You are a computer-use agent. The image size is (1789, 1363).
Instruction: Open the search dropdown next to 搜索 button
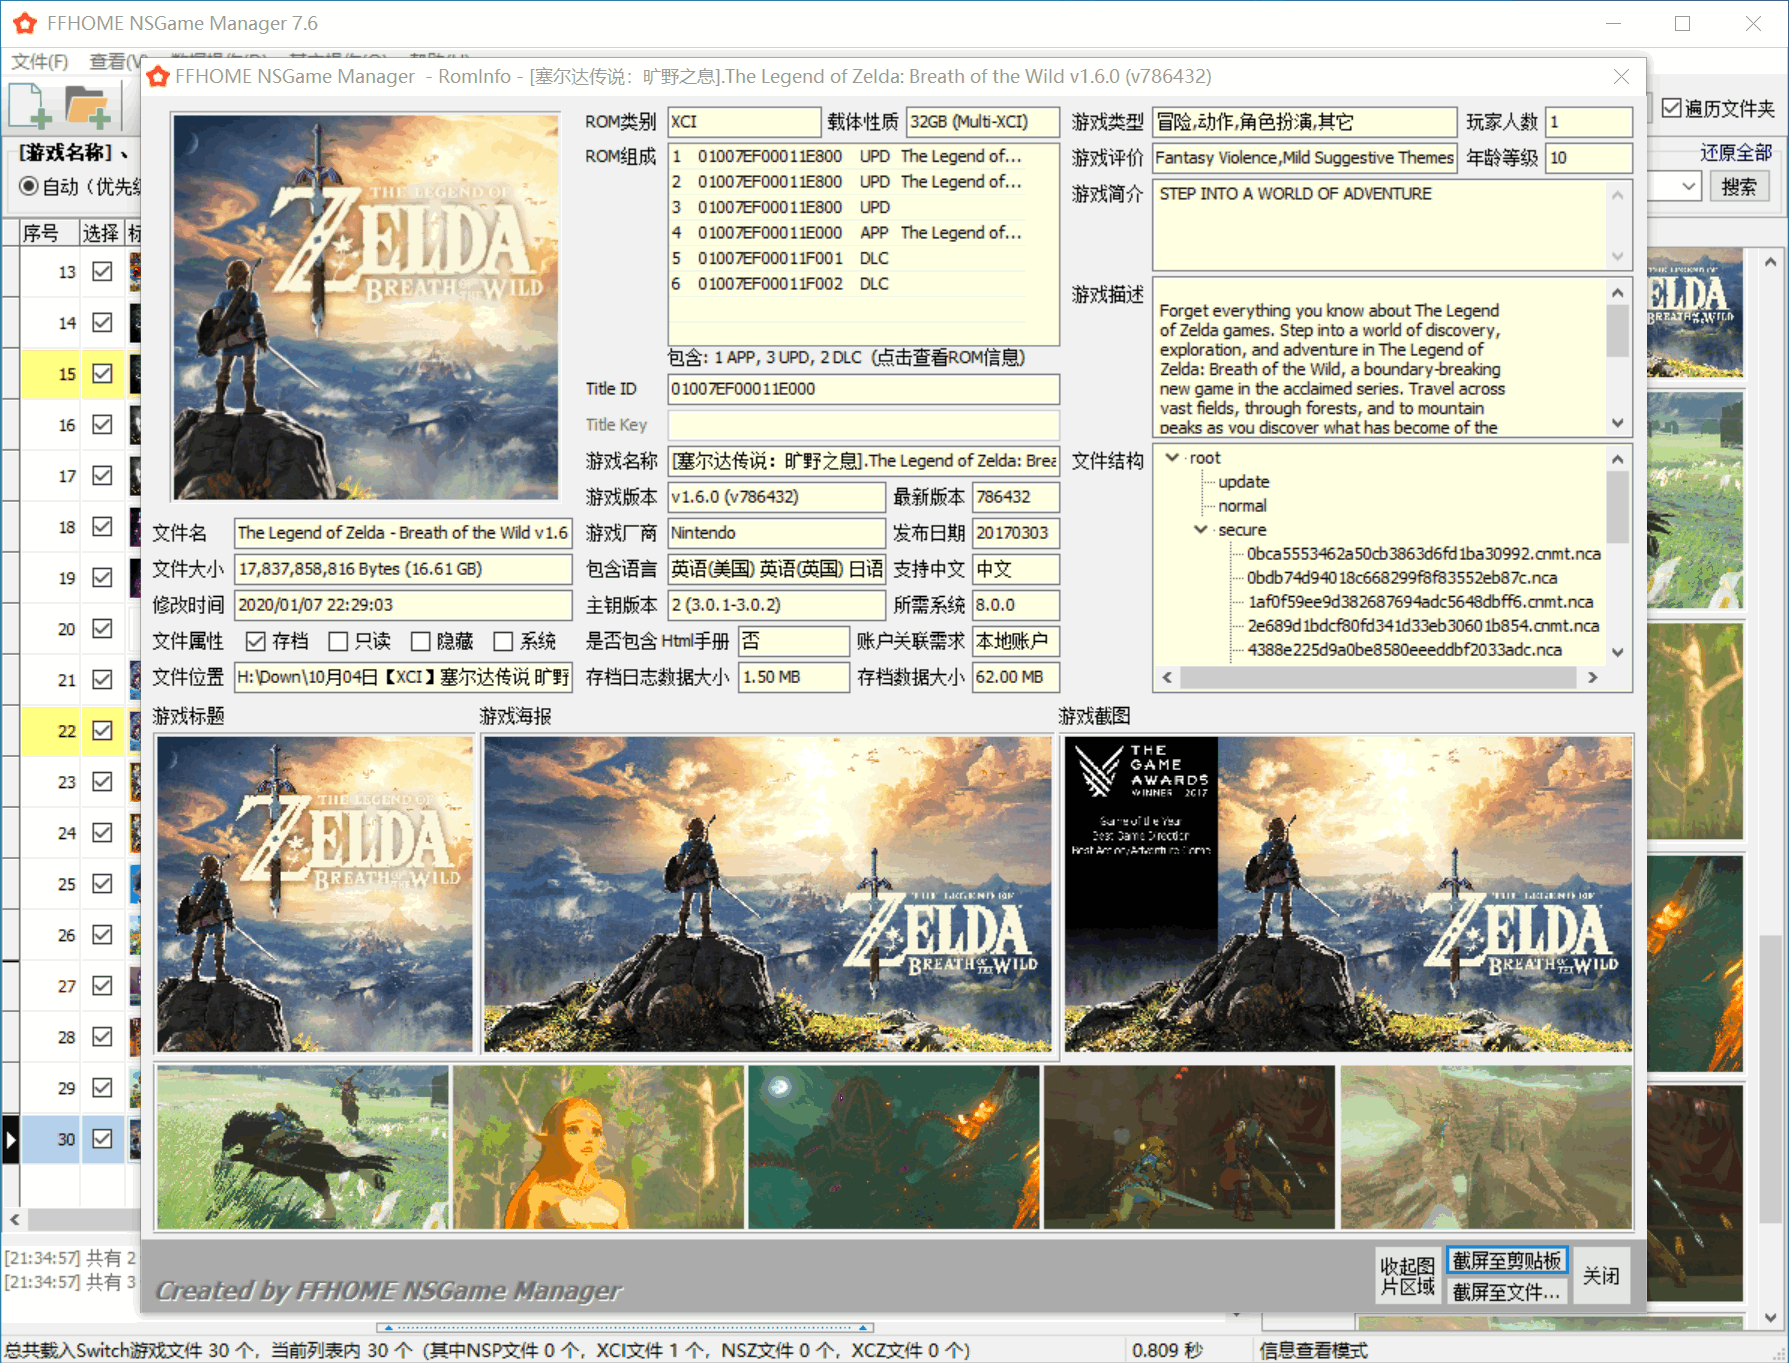pos(1688,186)
